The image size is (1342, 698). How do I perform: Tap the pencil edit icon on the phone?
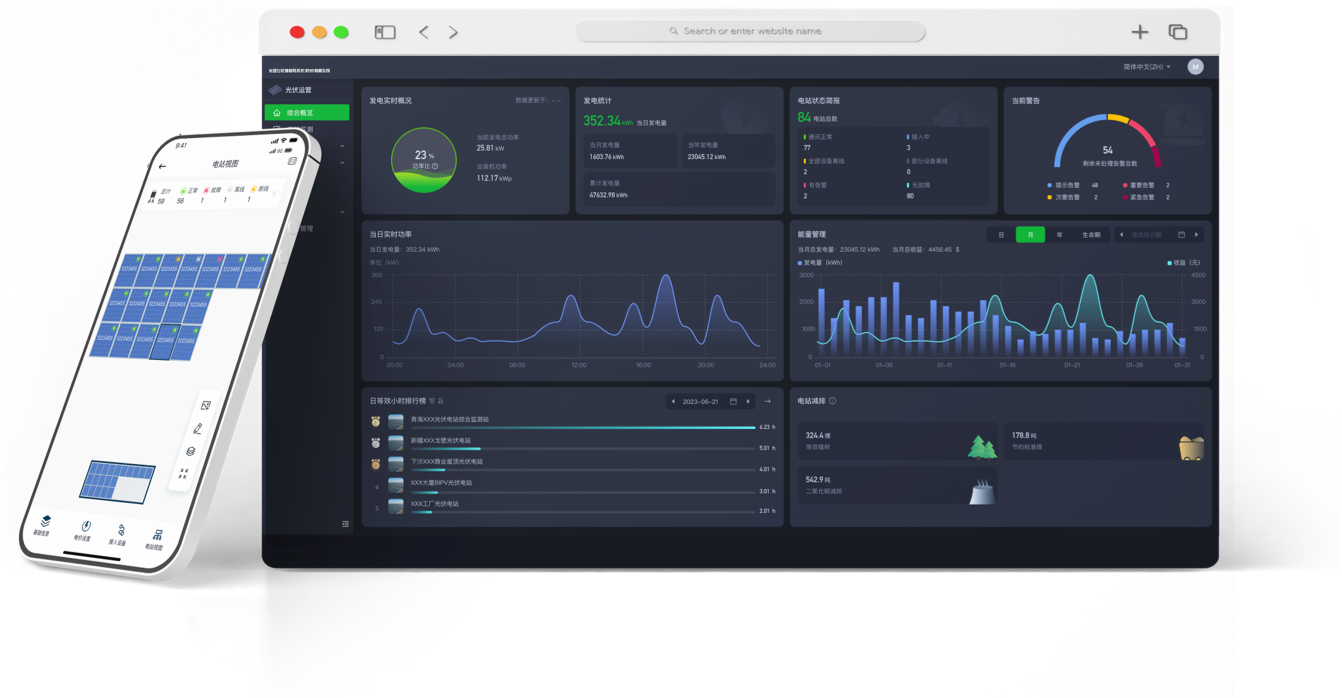(x=198, y=429)
